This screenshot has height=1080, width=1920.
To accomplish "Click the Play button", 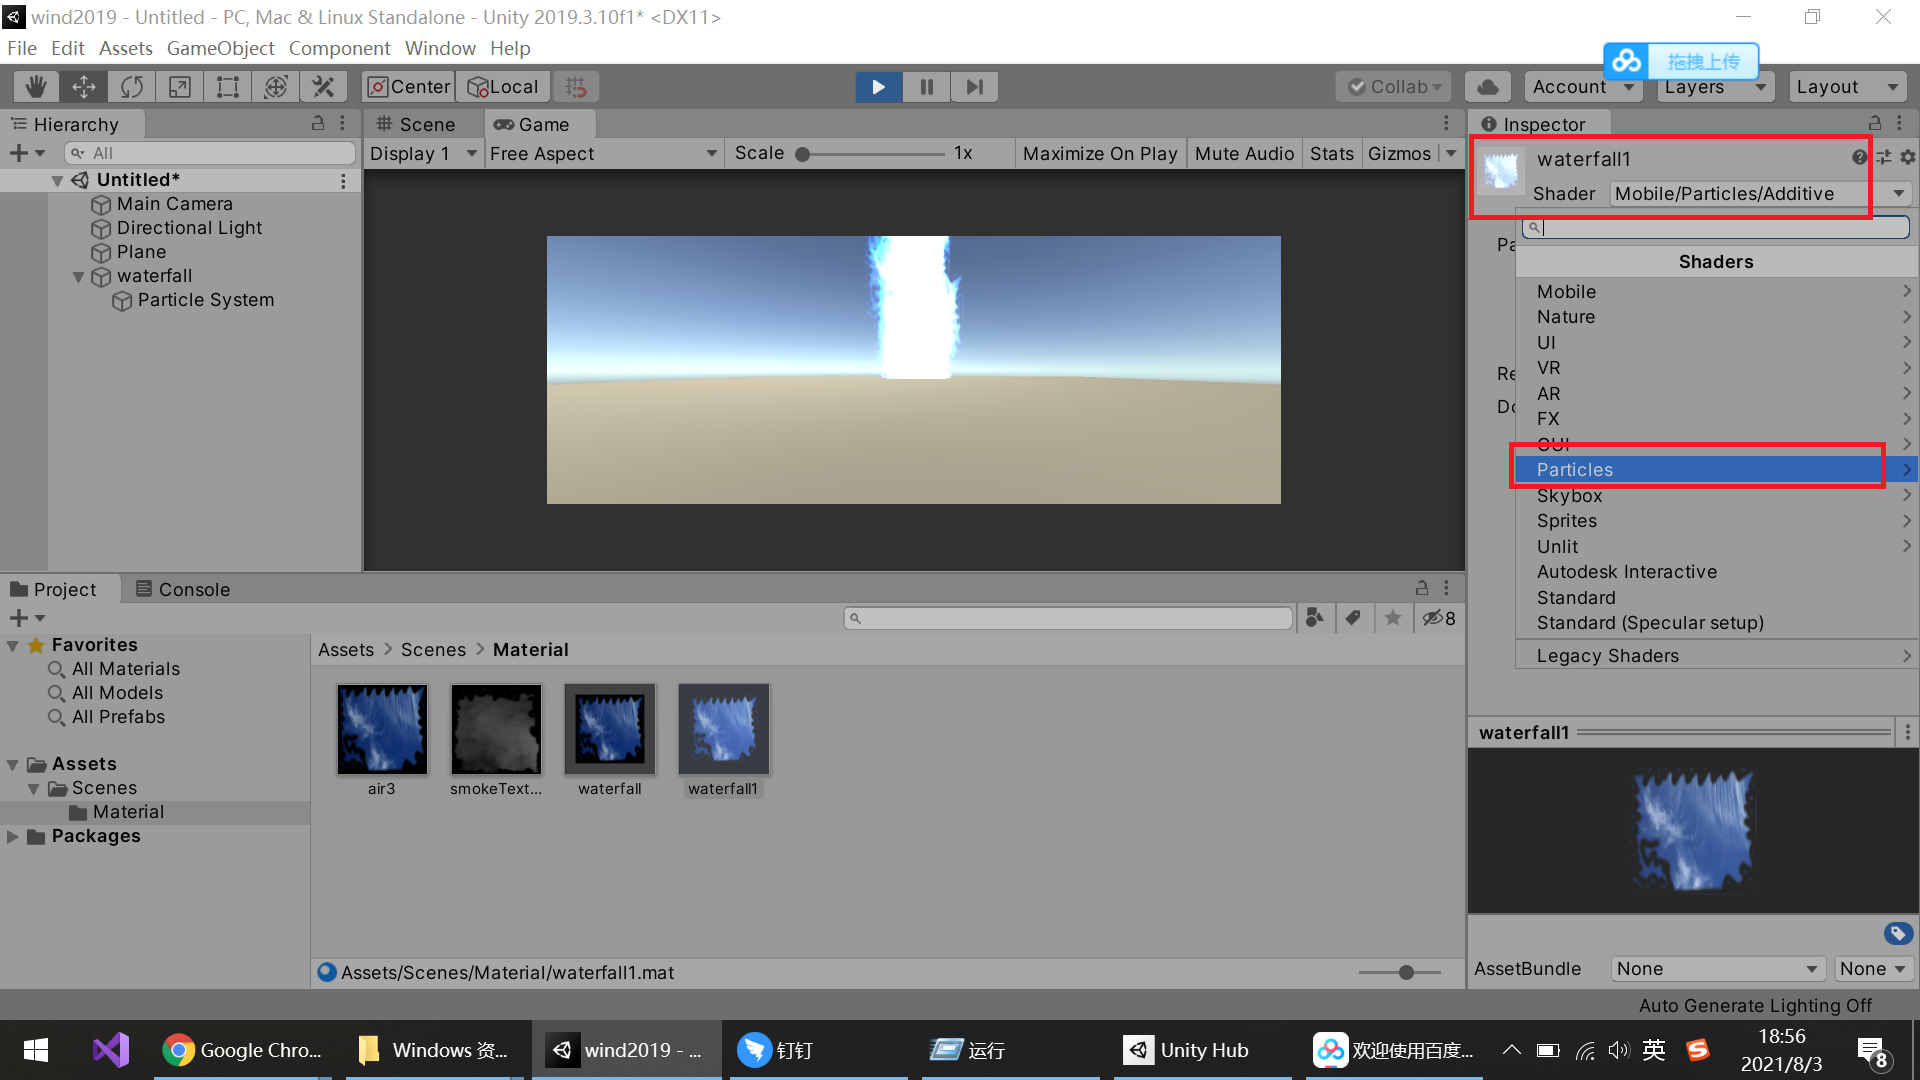I will (x=878, y=87).
